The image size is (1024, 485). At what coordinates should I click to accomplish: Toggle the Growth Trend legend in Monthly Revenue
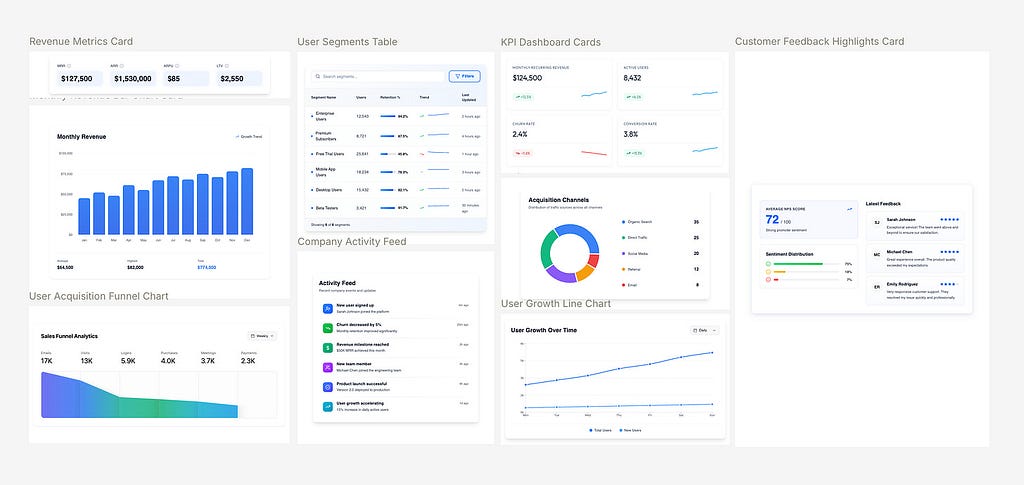point(249,136)
